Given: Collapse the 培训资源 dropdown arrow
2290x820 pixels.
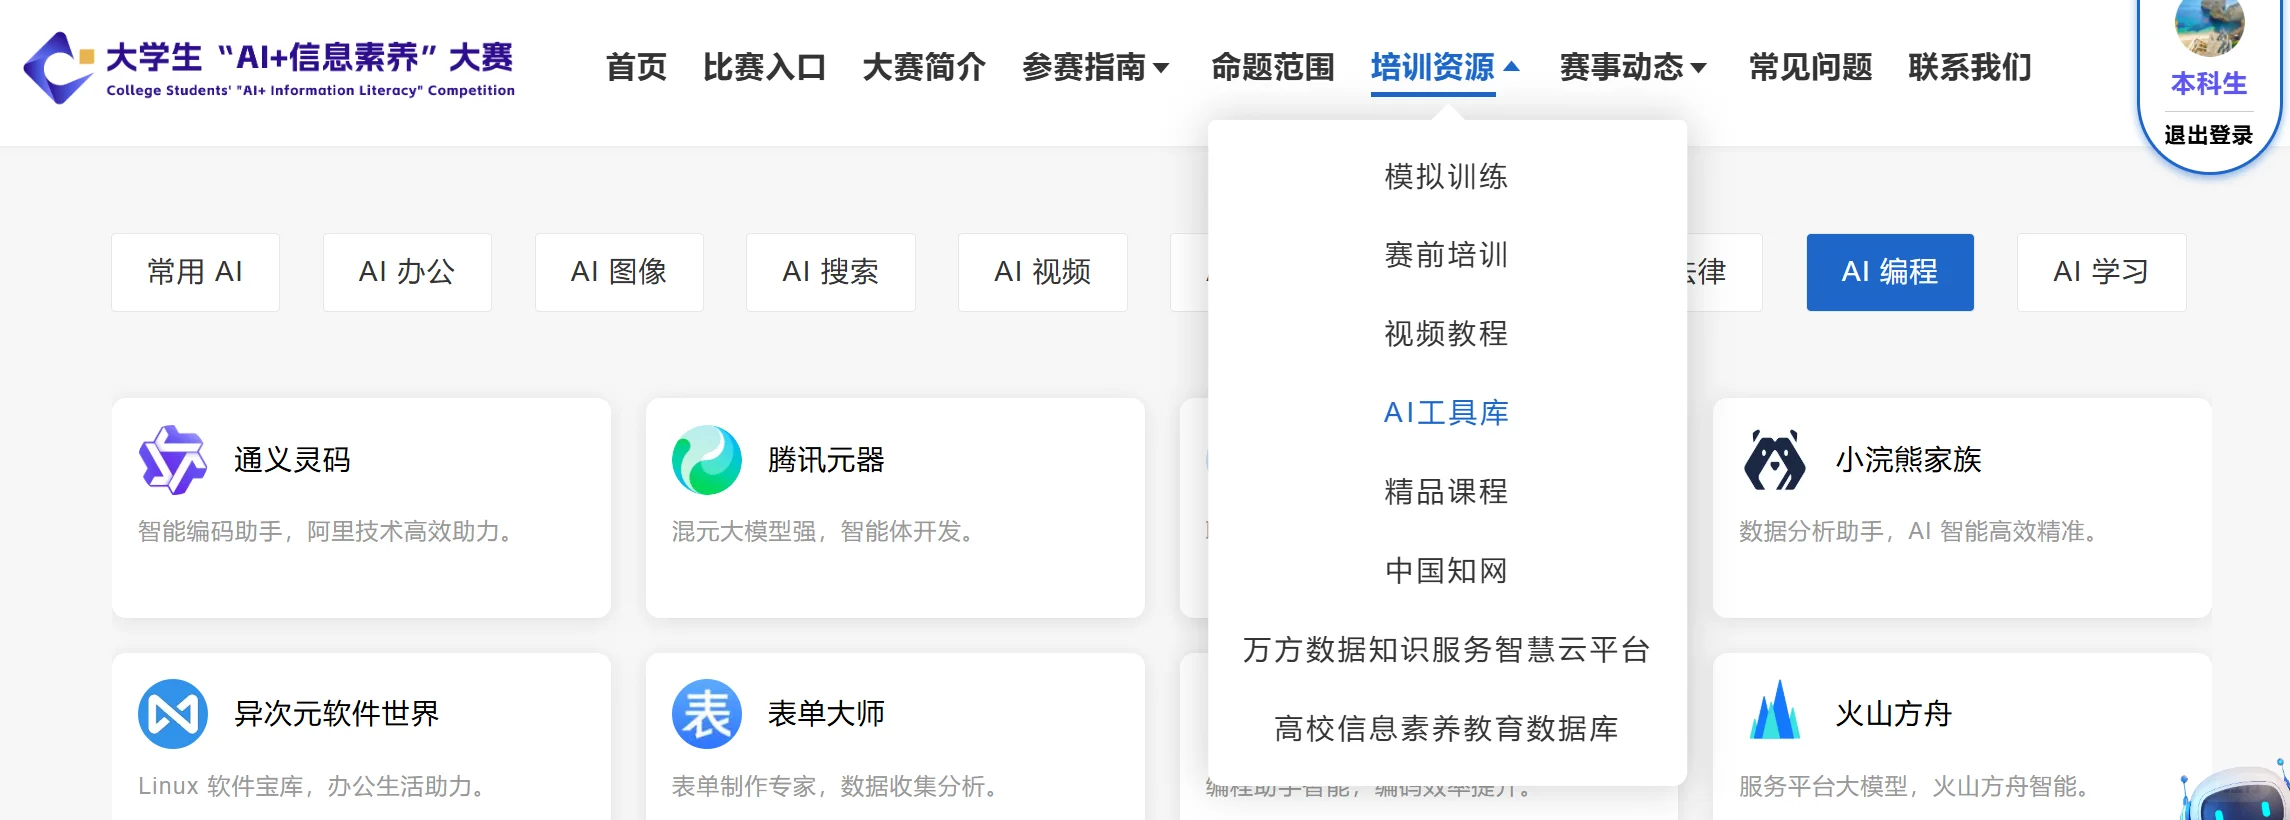Looking at the screenshot, I should 1512,67.
